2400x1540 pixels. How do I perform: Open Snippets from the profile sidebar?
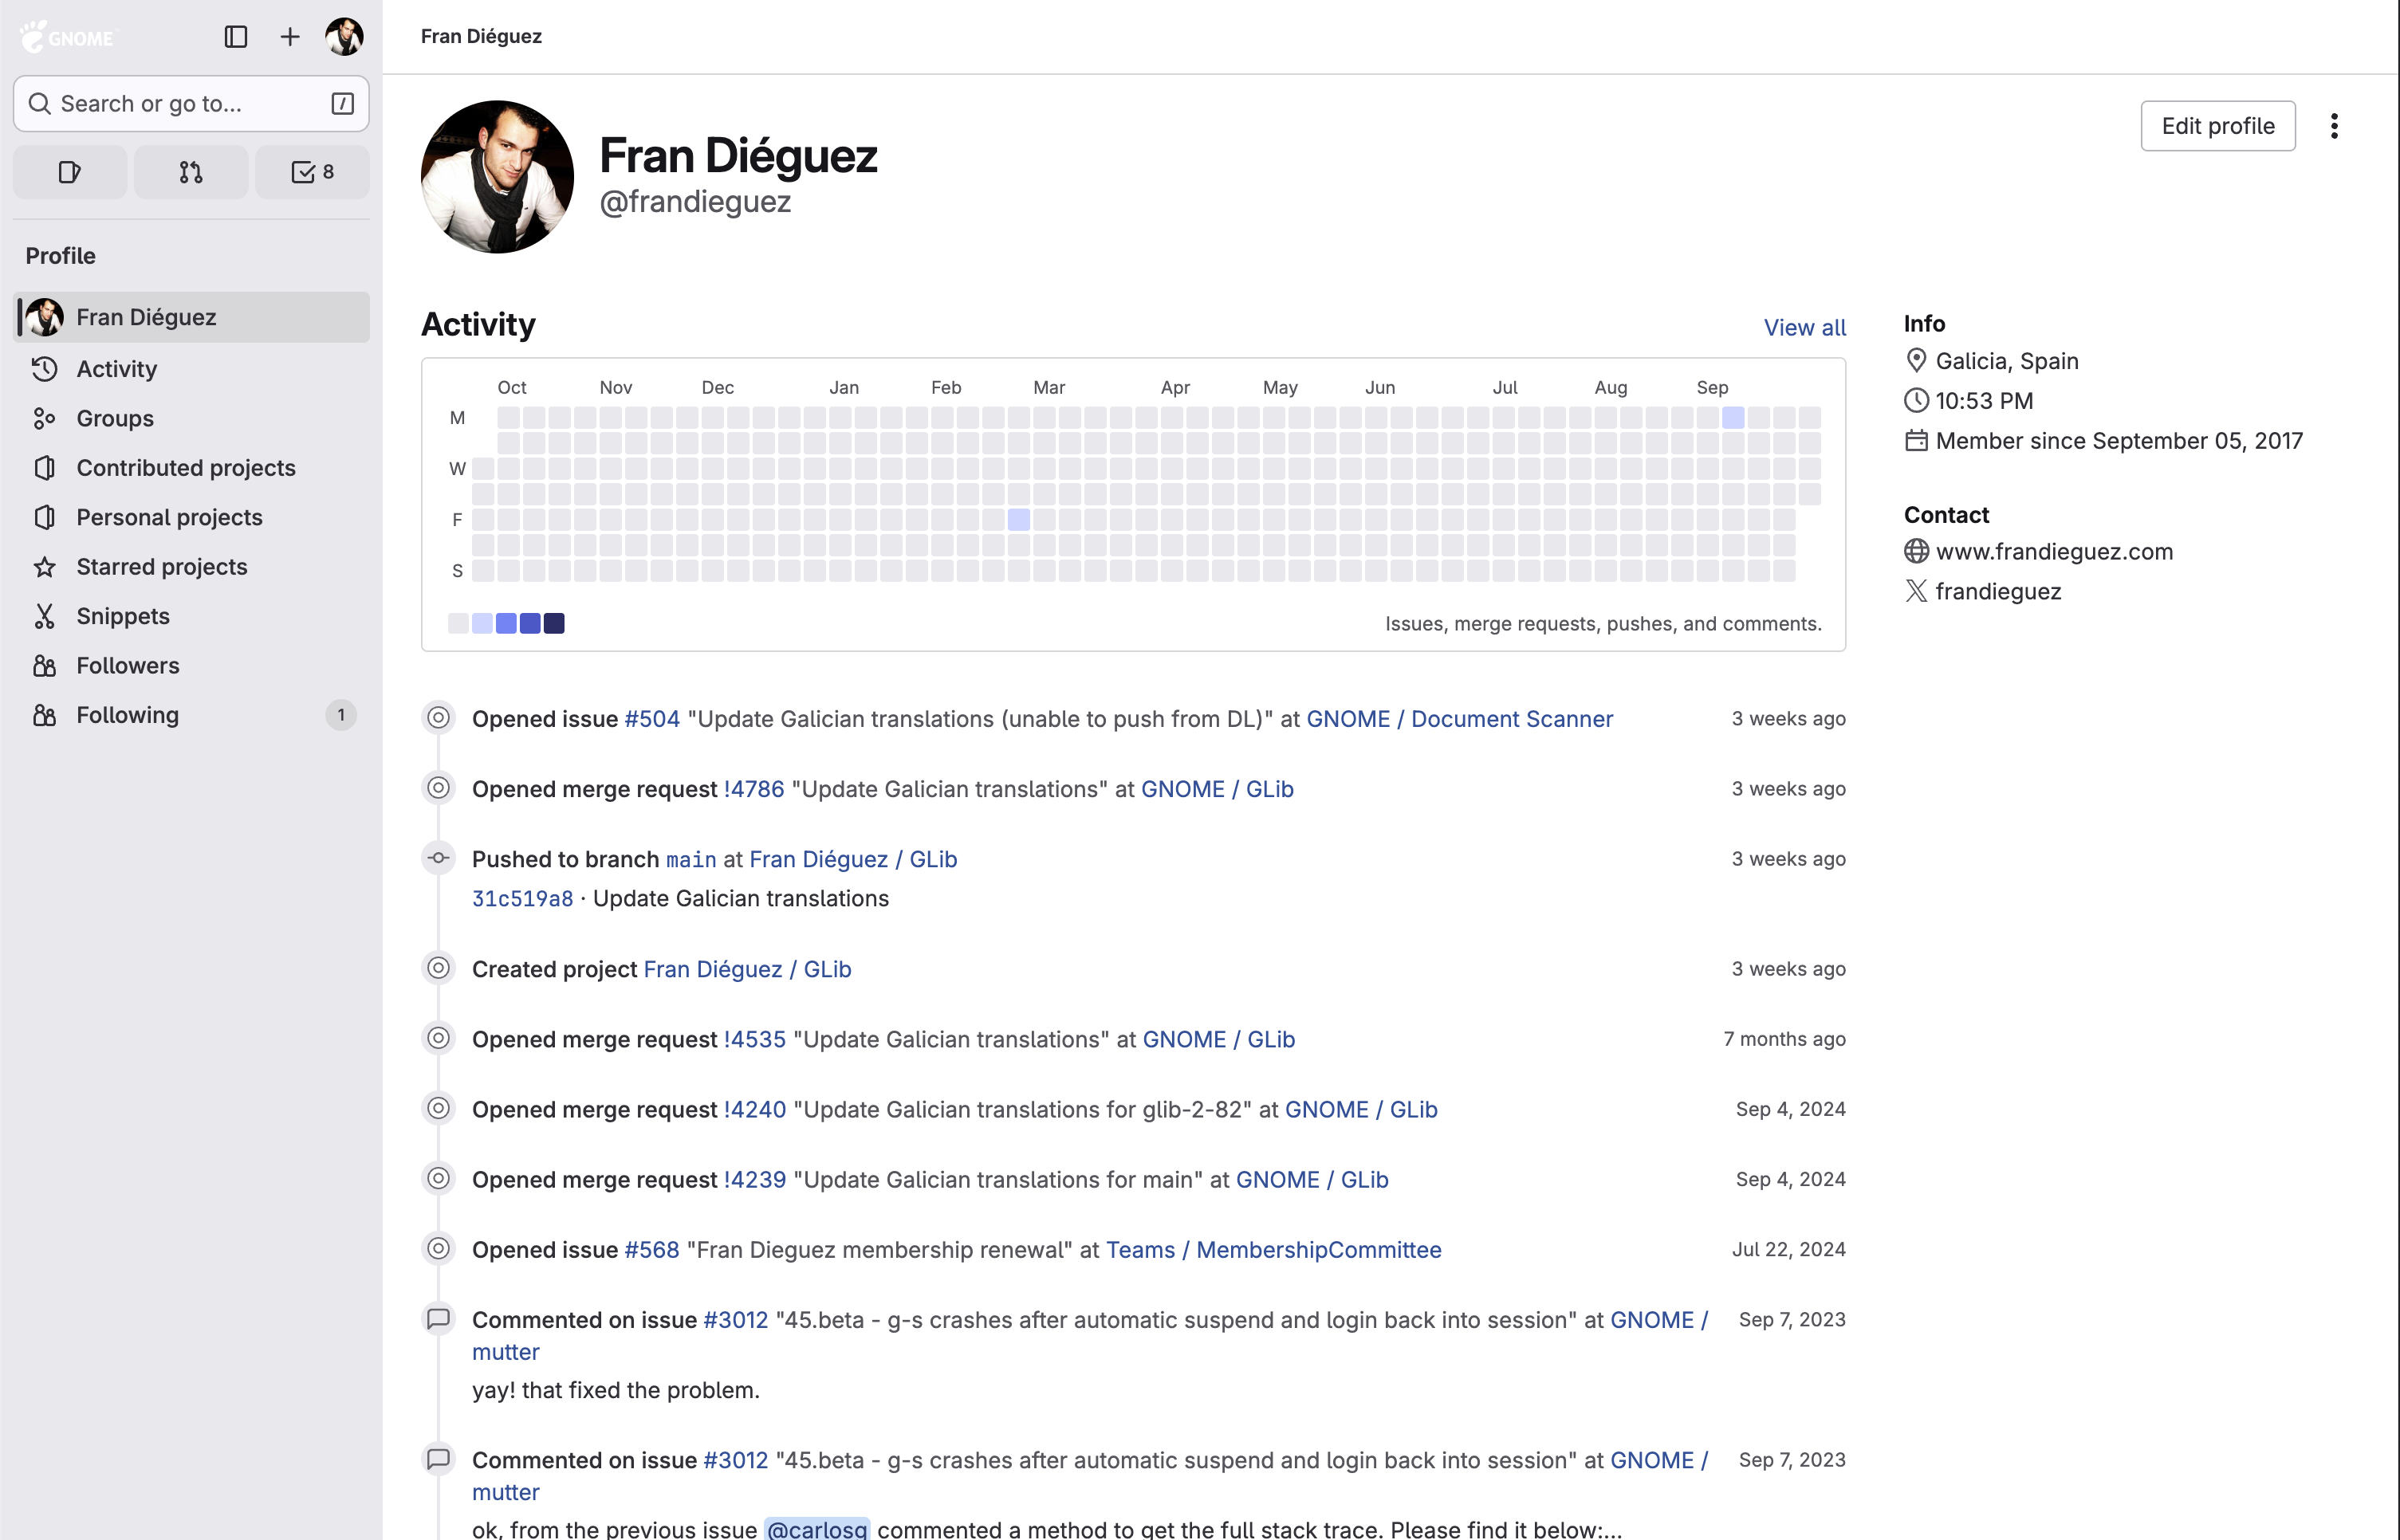pyautogui.click(x=122, y=616)
